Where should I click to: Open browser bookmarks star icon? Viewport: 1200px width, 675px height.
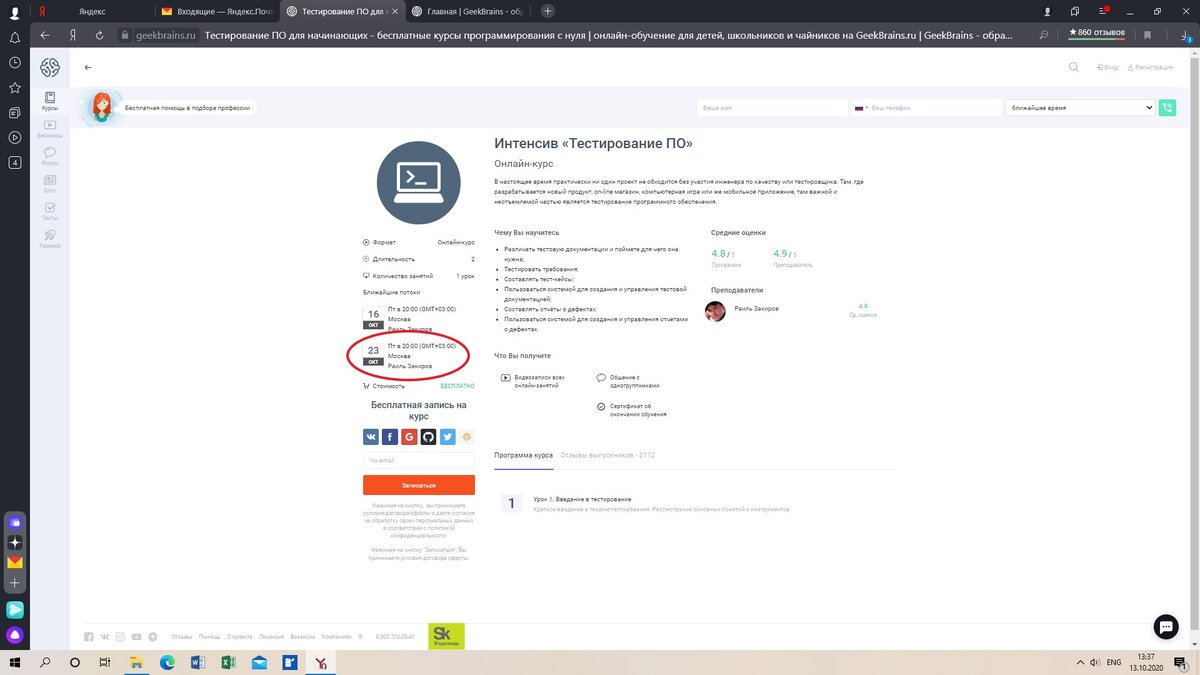pos(15,87)
